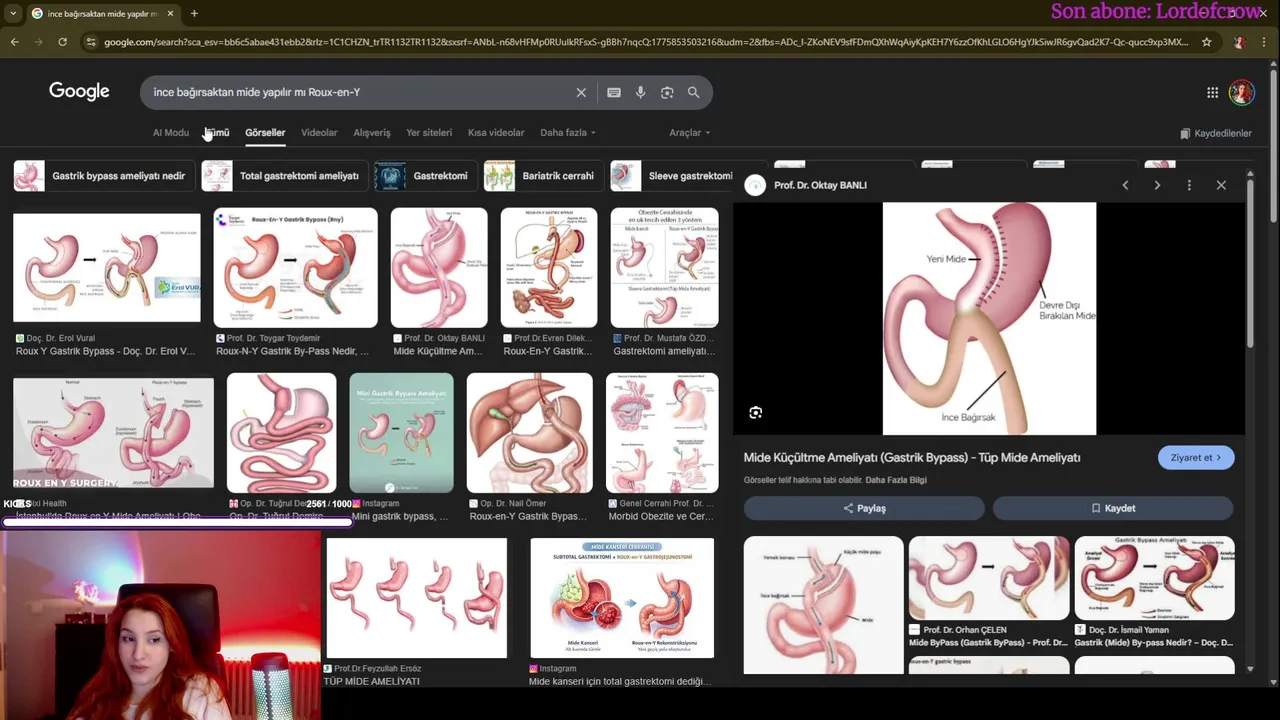Click the browser address bar

point(645,42)
